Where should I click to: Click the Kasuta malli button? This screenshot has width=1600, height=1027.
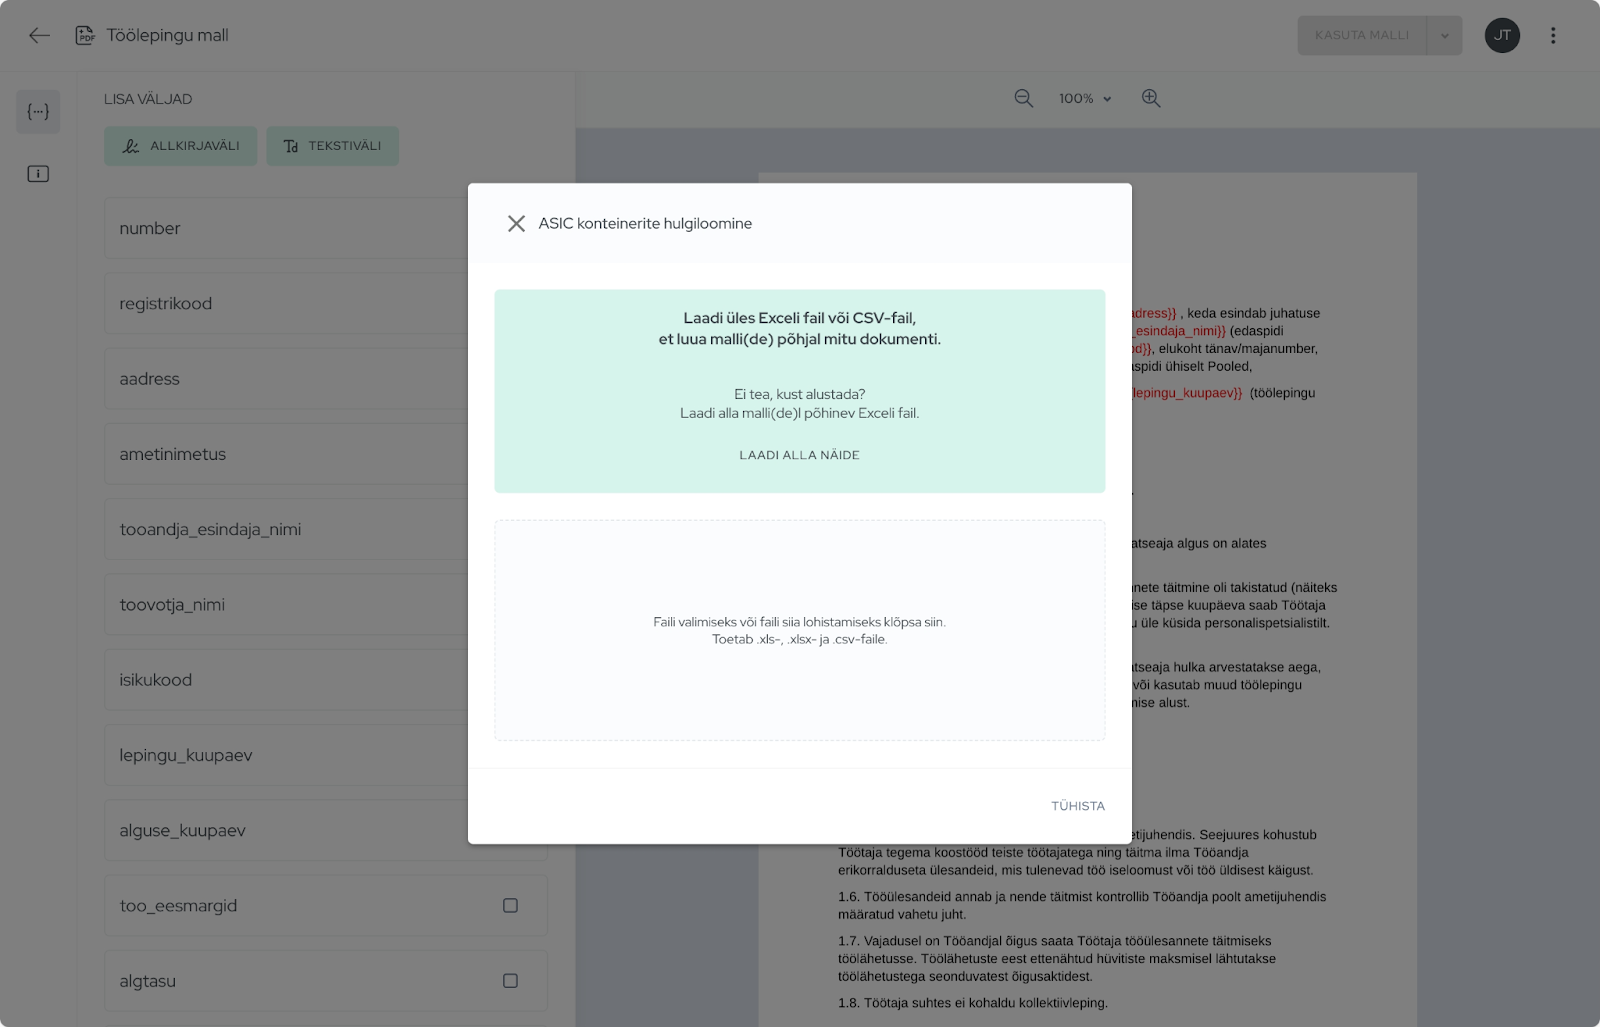click(1361, 36)
